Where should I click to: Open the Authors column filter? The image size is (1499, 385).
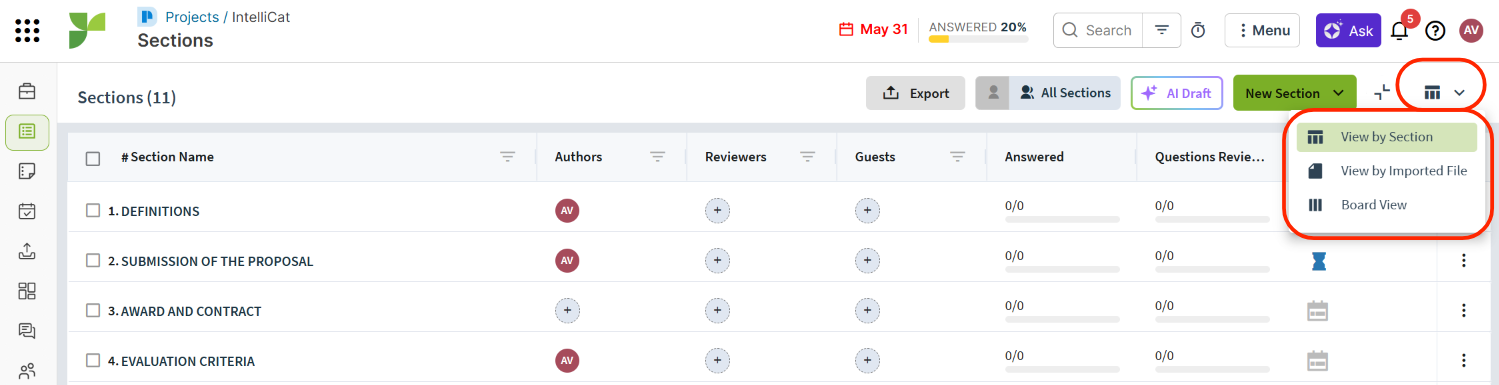tap(658, 157)
